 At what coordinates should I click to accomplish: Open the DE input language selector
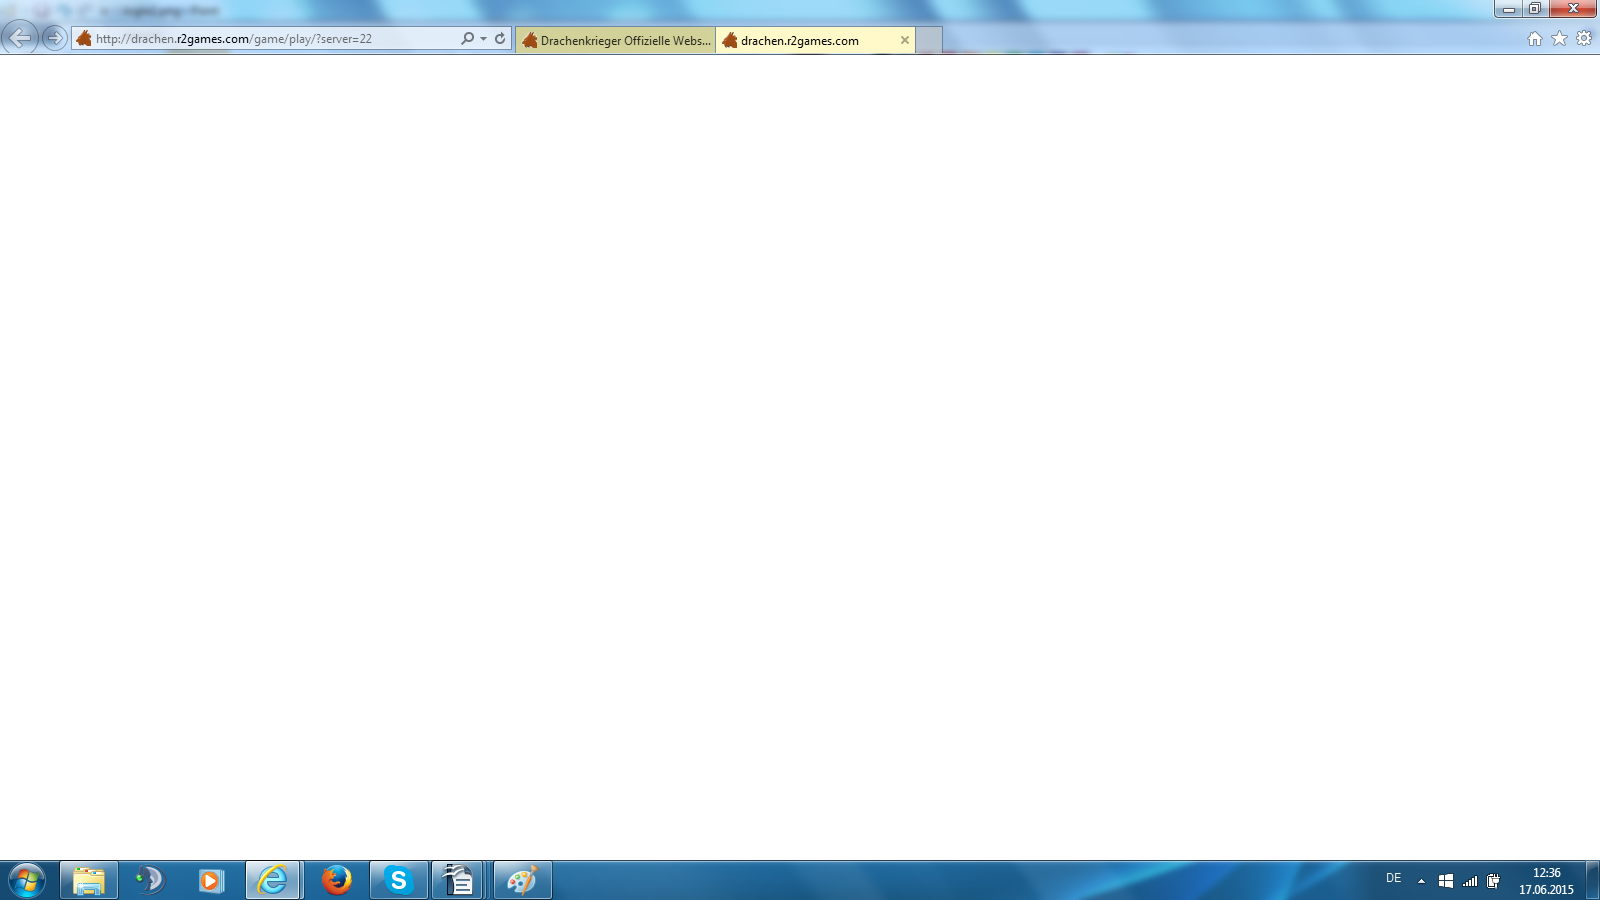[x=1393, y=879]
